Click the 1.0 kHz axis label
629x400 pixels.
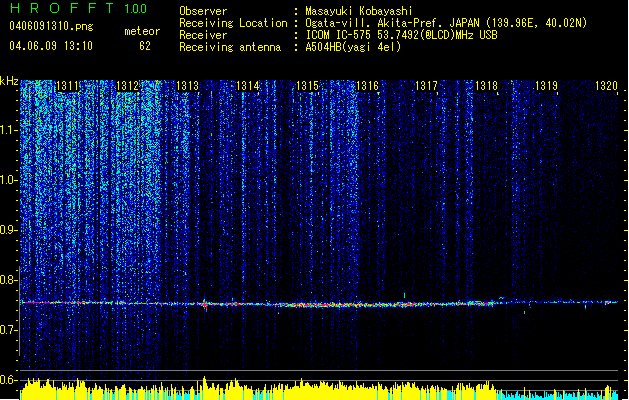(8, 180)
